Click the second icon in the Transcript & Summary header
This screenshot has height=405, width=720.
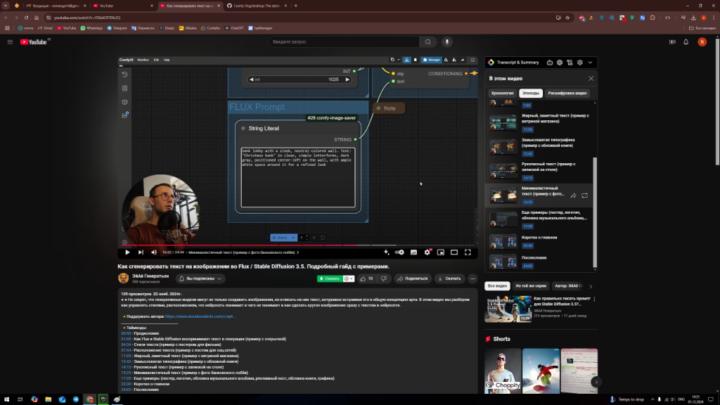(560, 62)
